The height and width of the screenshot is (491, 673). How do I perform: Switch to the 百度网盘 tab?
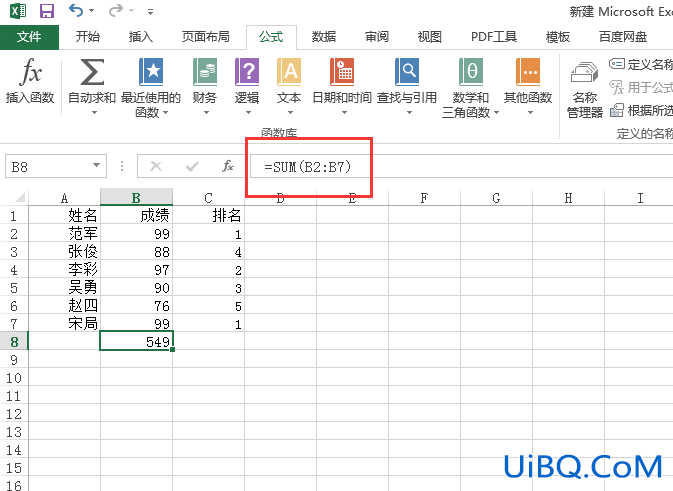pyautogui.click(x=623, y=37)
